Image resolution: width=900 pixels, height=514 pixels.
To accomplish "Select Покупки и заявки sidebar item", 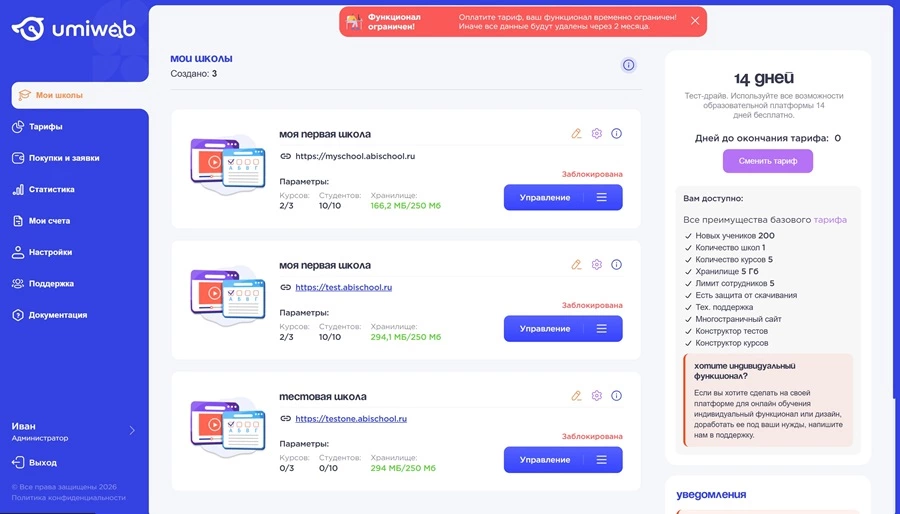I will [x=64, y=158].
